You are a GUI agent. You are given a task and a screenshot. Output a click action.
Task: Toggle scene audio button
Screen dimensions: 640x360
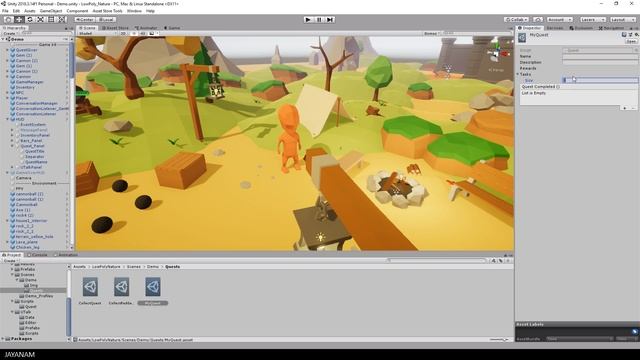143,33
